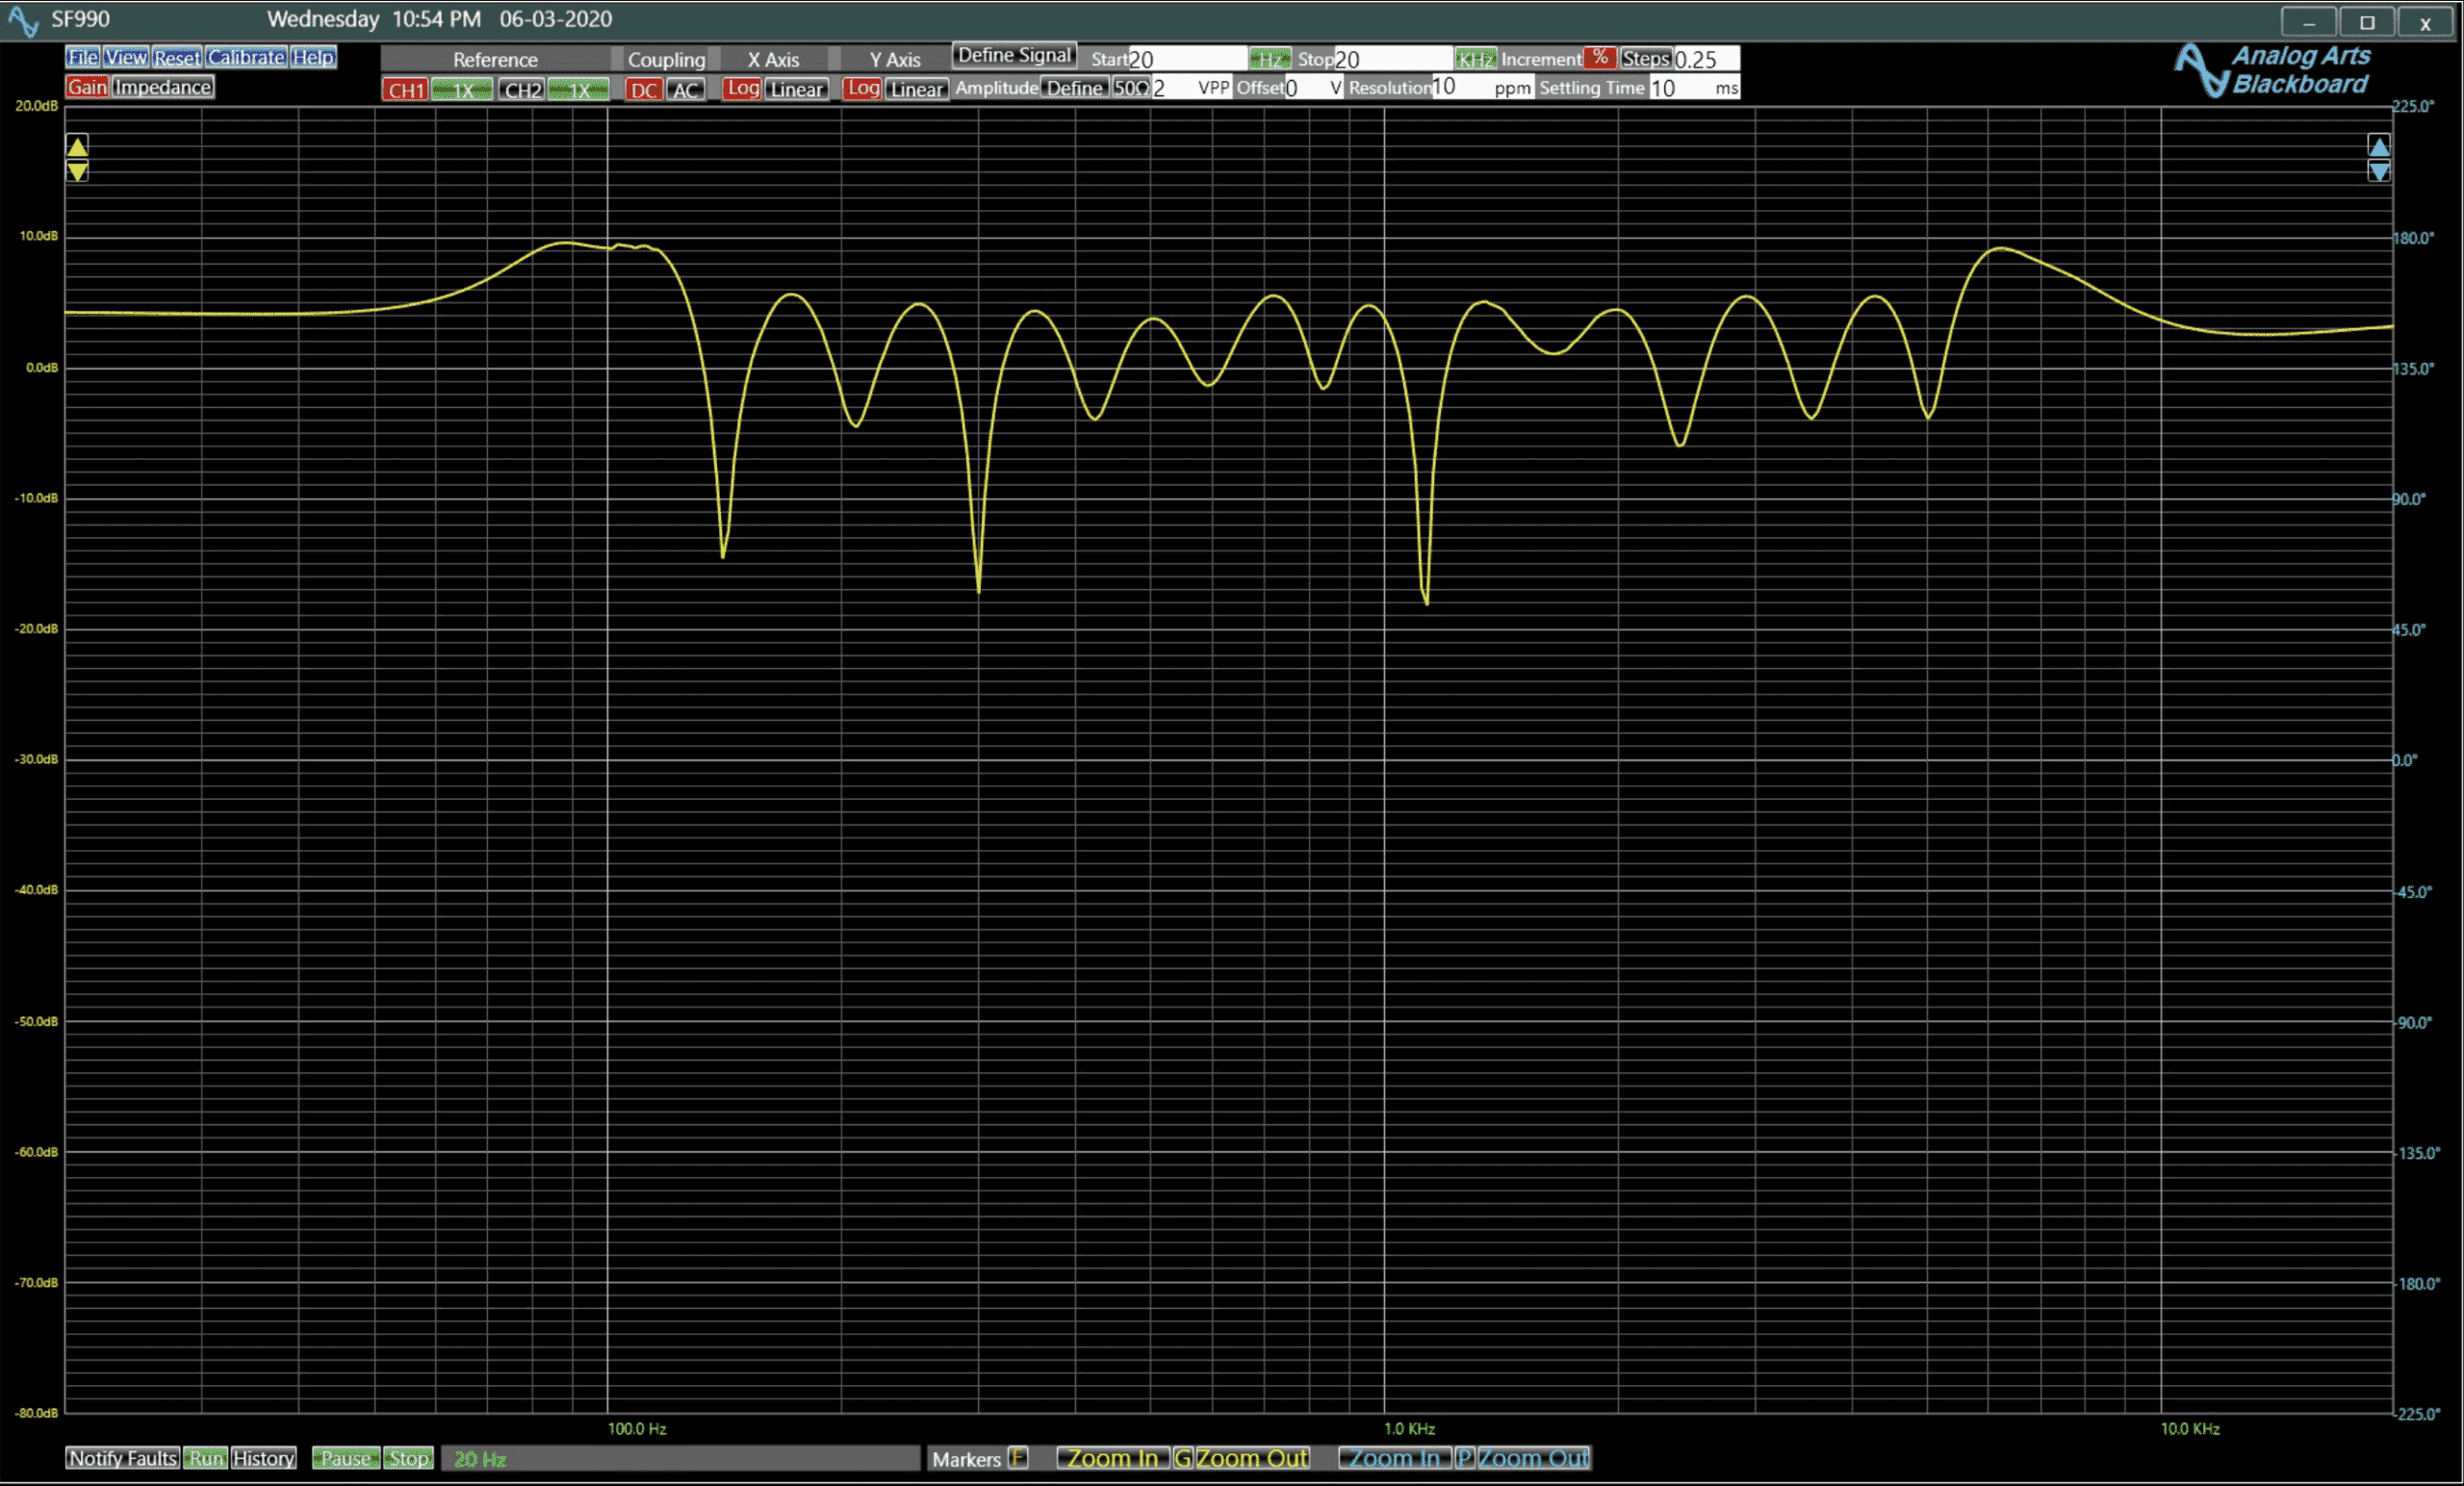Shift phase axis up with blue up arrow
Image resolution: width=2464 pixels, height=1486 pixels.
pos(2379,146)
